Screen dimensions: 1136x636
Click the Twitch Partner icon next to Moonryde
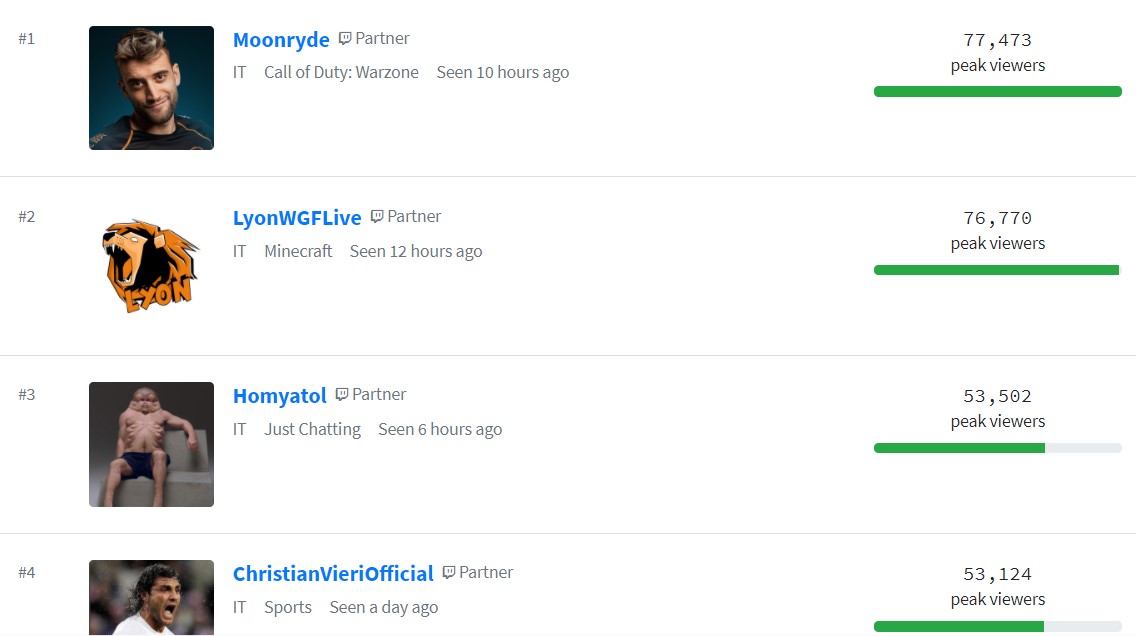(345, 38)
